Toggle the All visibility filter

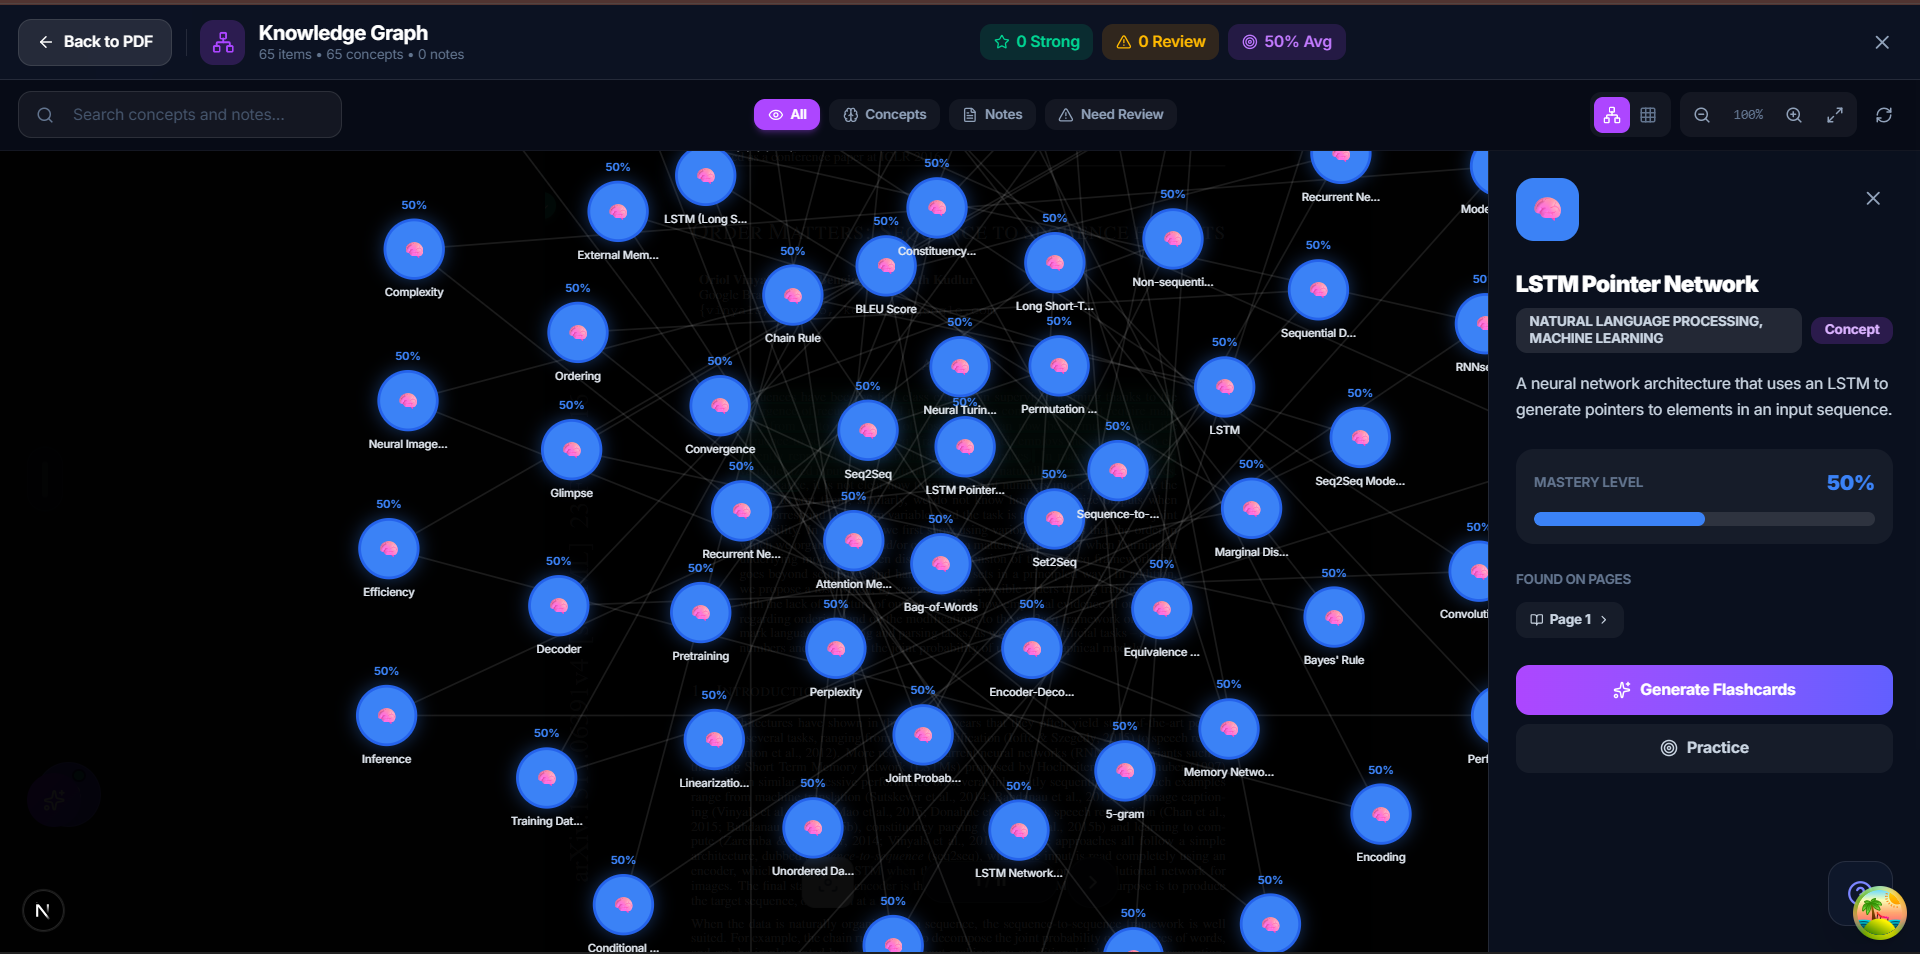(787, 114)
